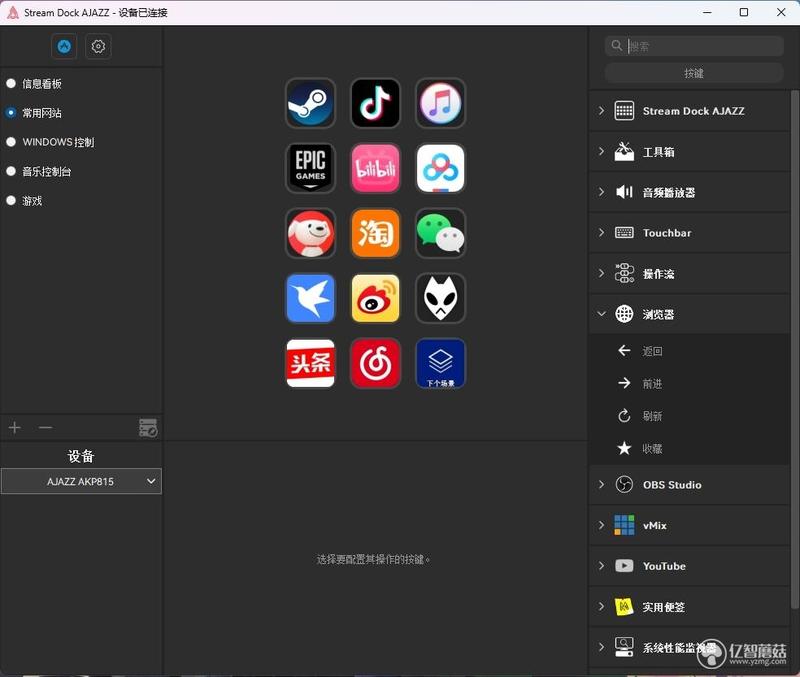Select the Baidu Netdisk key icon
Image resolution: width=800 pixels, height=677 pixels.
tap(441, 168)
